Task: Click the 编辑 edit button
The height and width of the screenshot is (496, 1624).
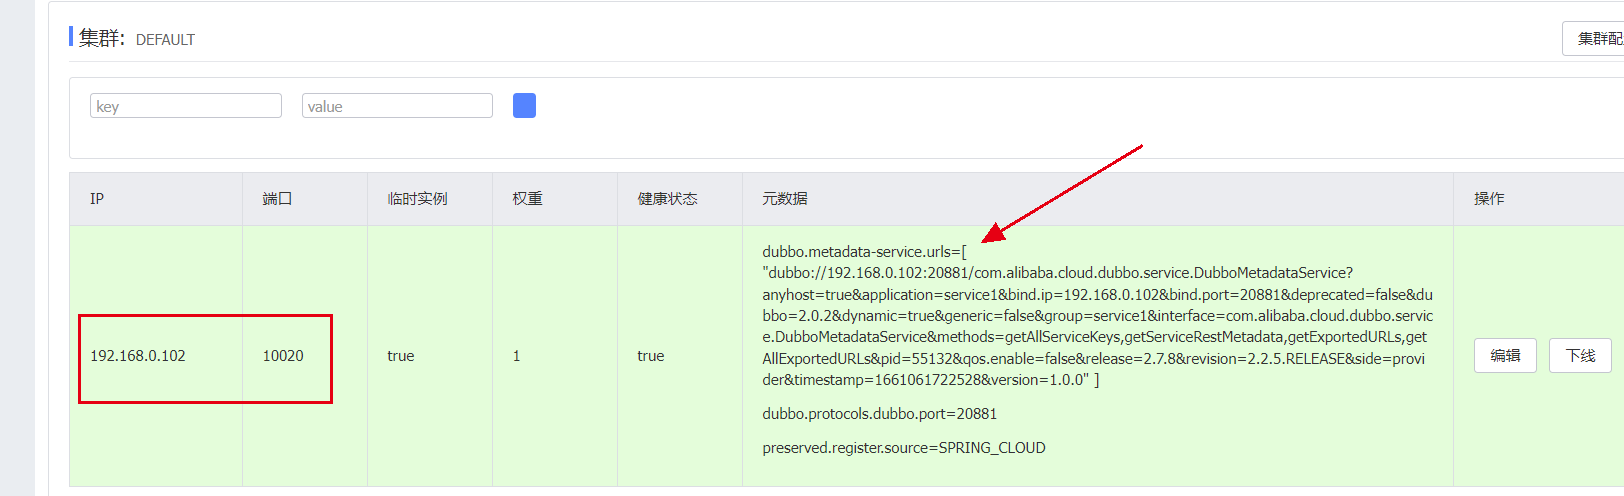Action: coord(1505,356)
